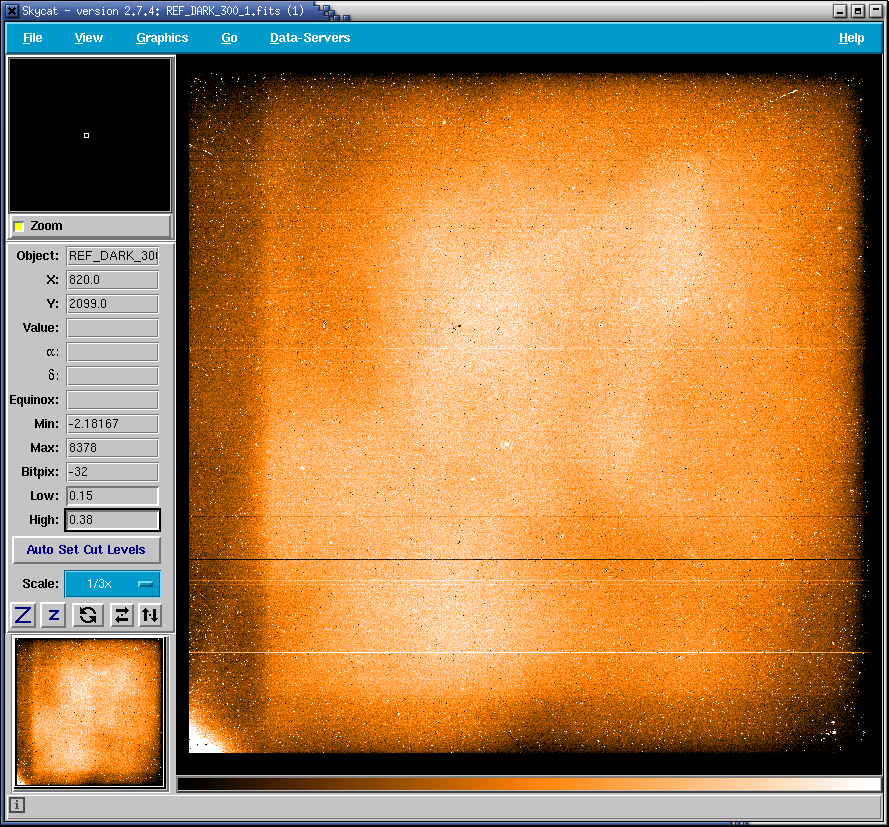Open the Go menu
The height and width of the screenshot is (827, 889).
[229, 38]
